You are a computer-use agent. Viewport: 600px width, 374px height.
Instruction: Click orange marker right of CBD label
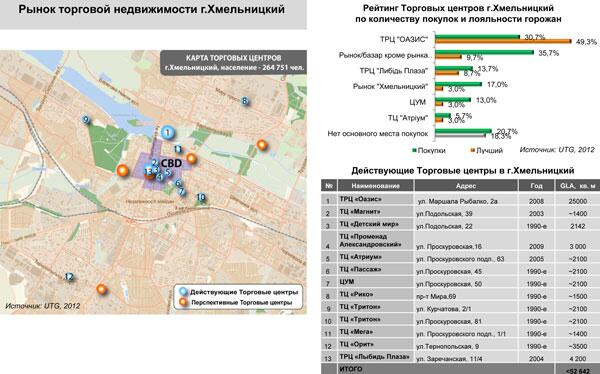pyautogui.click(x=191, y=158)
